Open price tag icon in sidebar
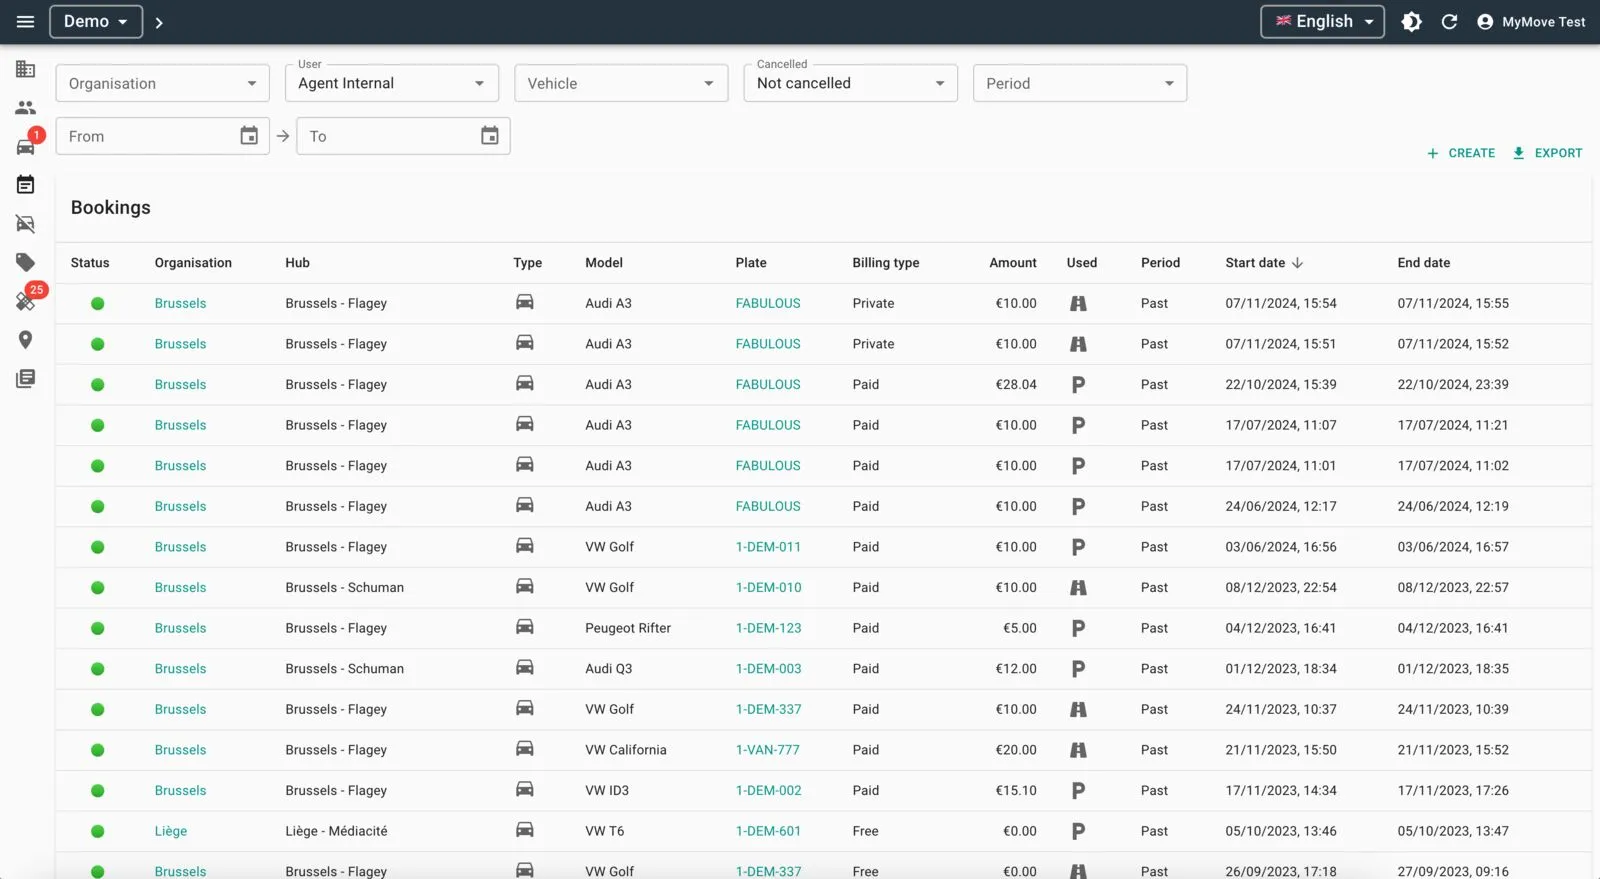 25,262
